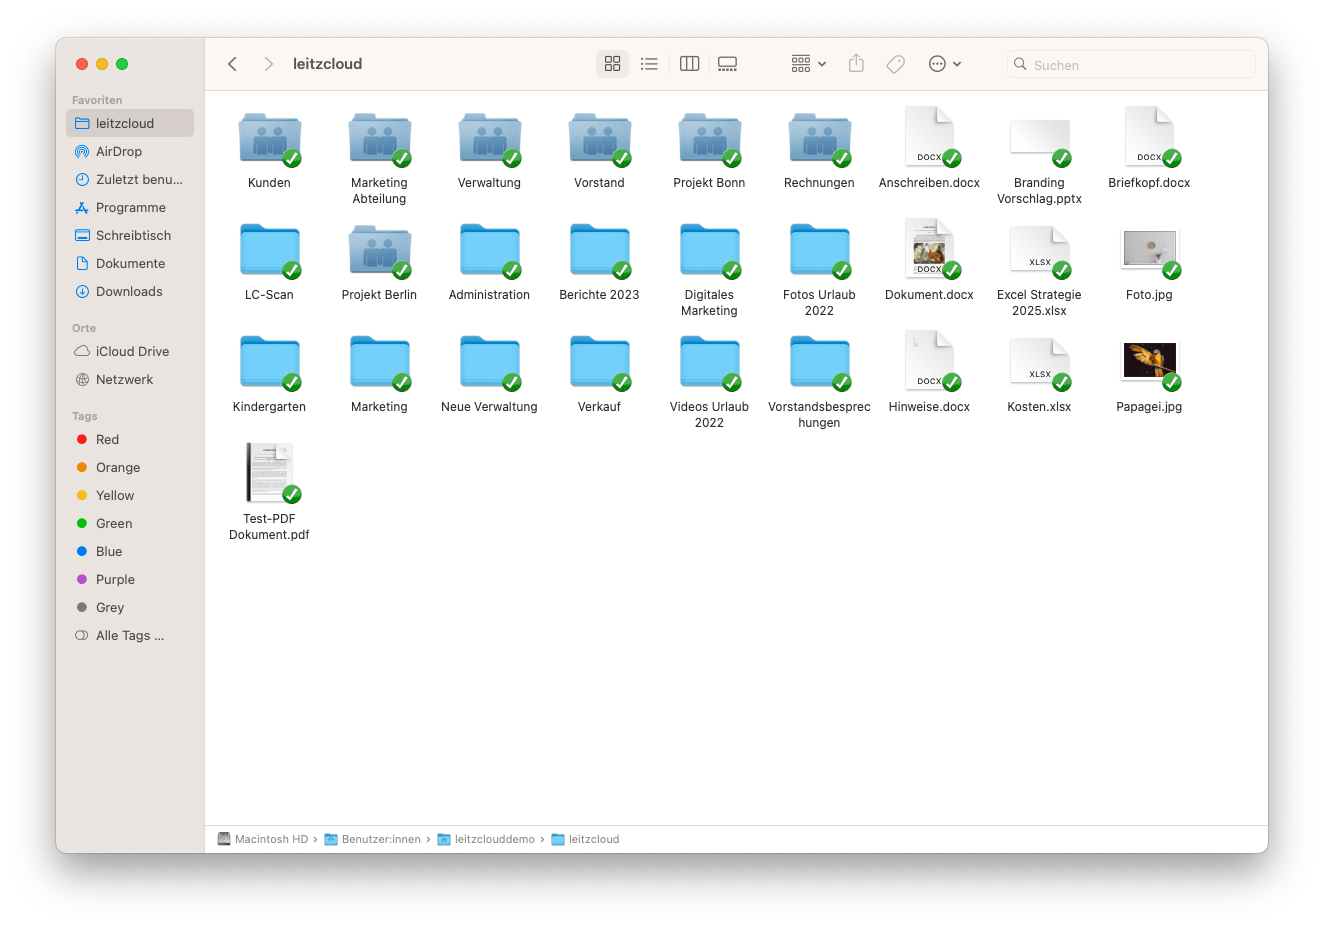This screenshot has height=927, width=1324.
Task: Select AirDrop in the sidebar
Action: [118, 151]
